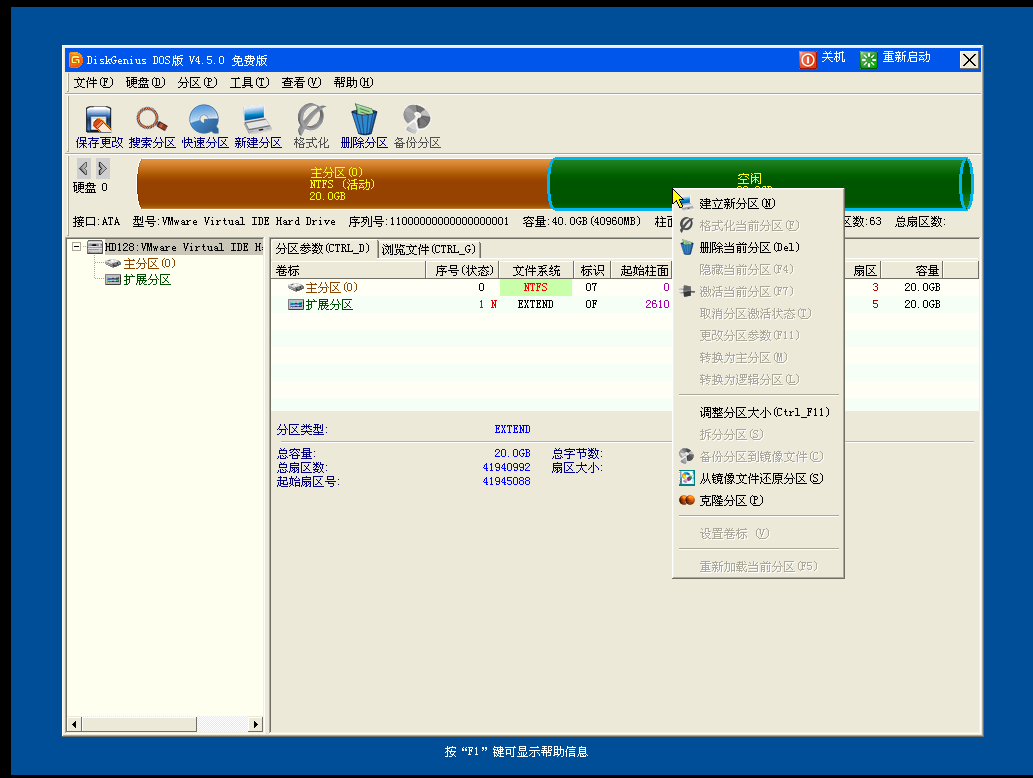Open the 文件(F) menu
The height and width of the screenshot is (778, 1033).
(x=94, y=82)
